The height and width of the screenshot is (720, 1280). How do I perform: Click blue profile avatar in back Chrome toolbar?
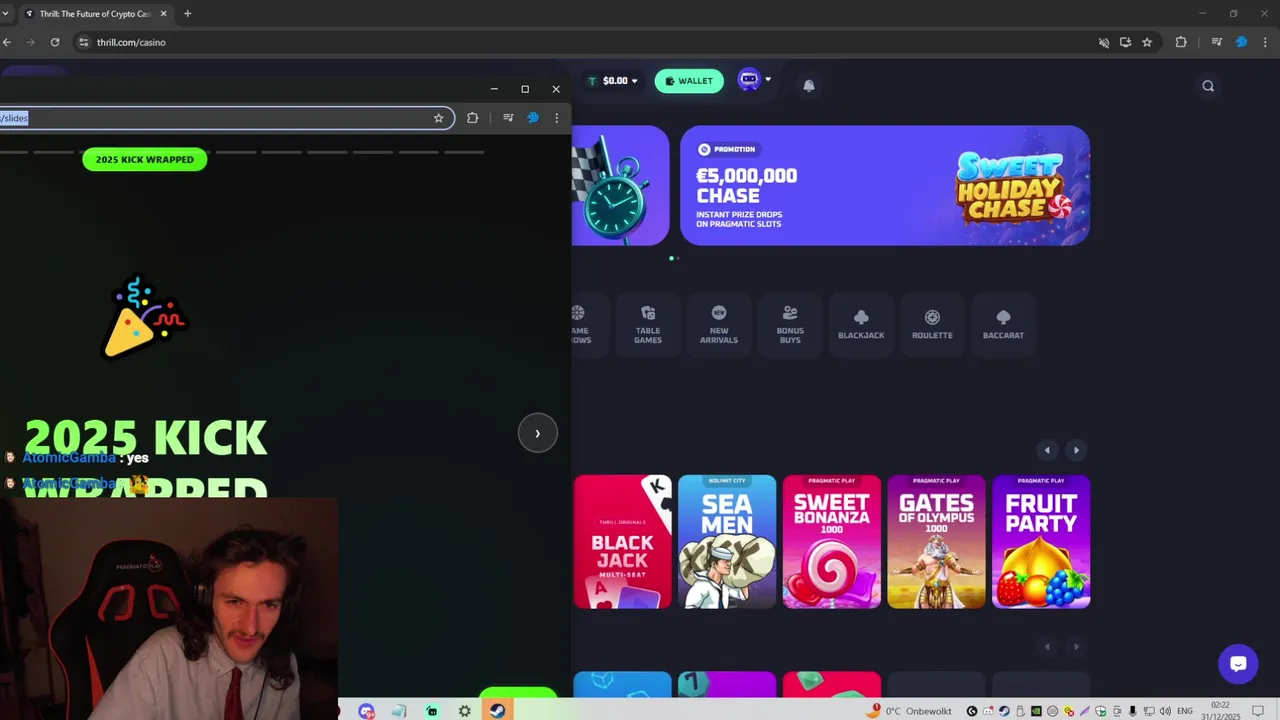[1242, 42]
